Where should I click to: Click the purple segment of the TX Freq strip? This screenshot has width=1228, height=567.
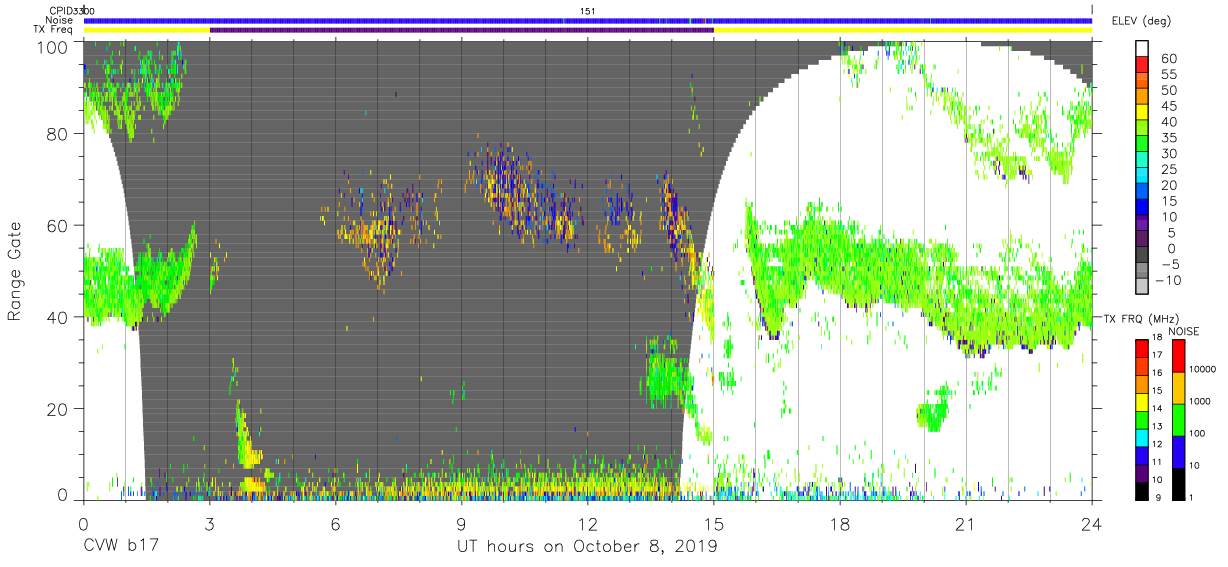[461, 30]
